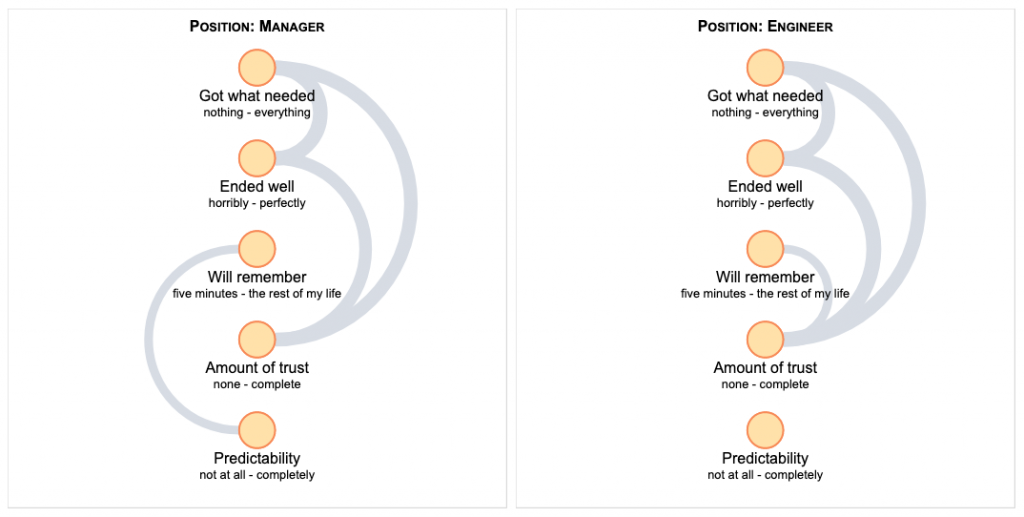1024x517 pixels.
Task: Click the Manager panel's horribly - perfectly scale text
Action: (x=257, y=203)
